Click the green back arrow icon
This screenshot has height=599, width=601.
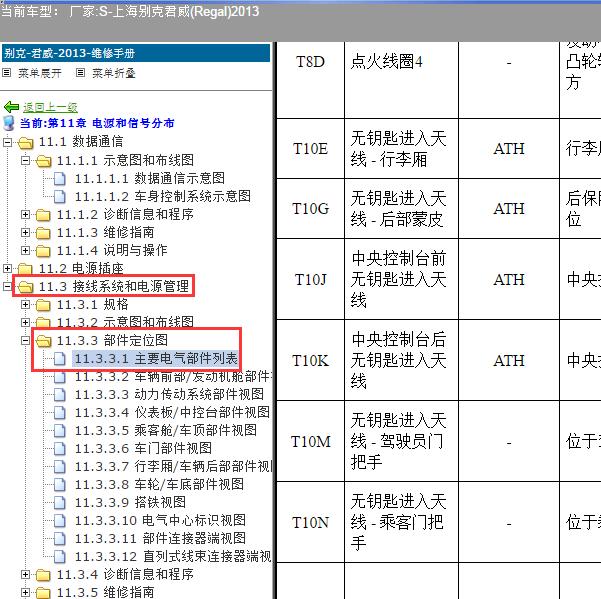(11, 107)
